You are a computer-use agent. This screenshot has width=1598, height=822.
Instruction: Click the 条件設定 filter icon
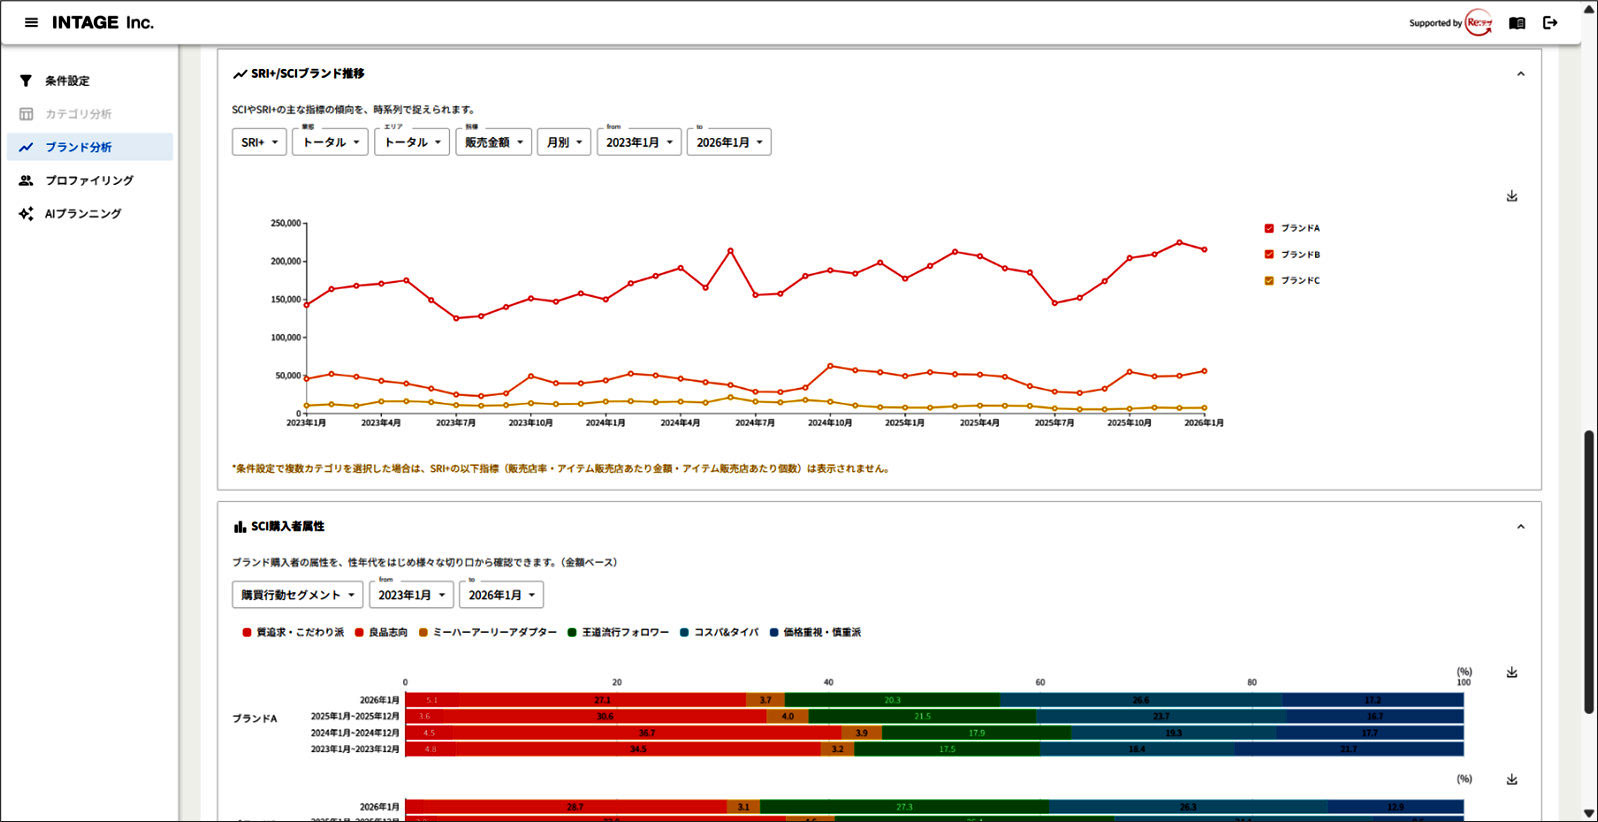(x=26, y=81)
